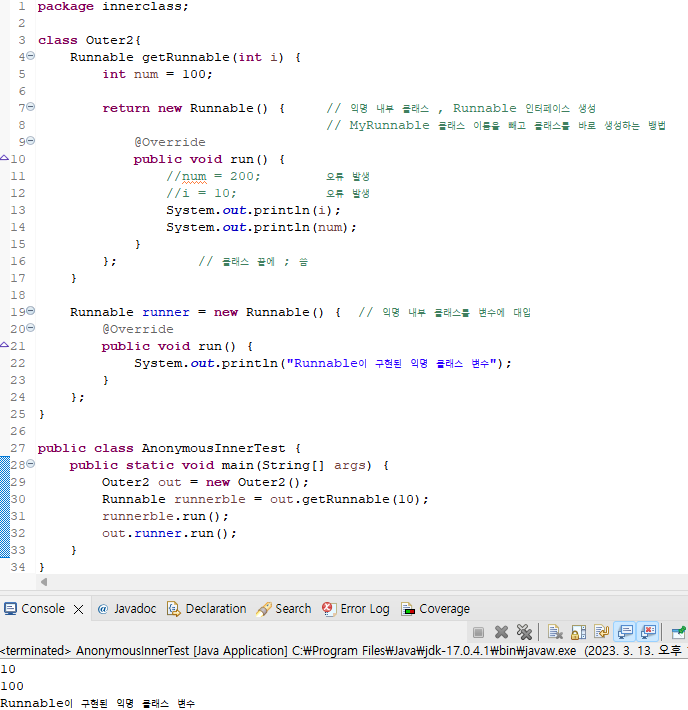Click override marker triangle at line 10

pyautogui.click(x=5, y=158)
